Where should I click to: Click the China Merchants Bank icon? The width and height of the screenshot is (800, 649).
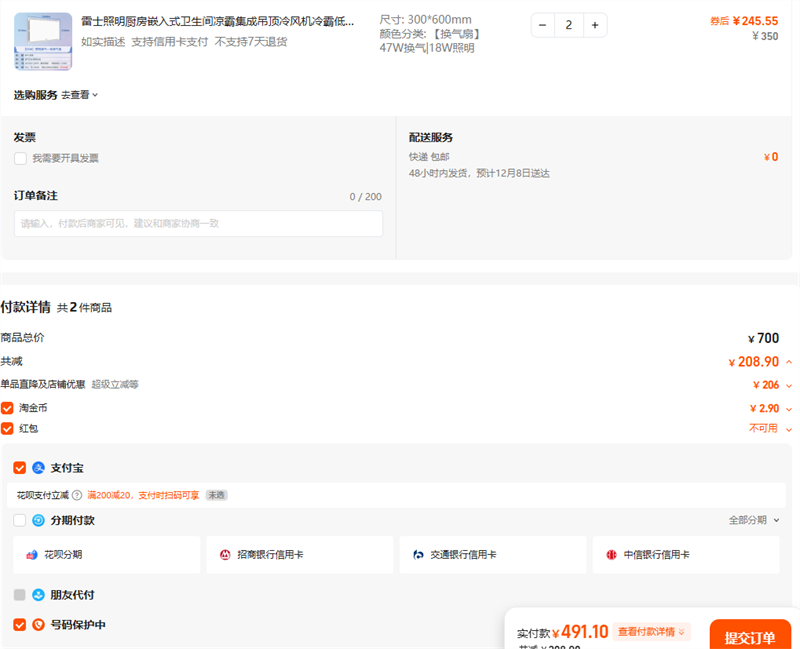click(225, 555)
